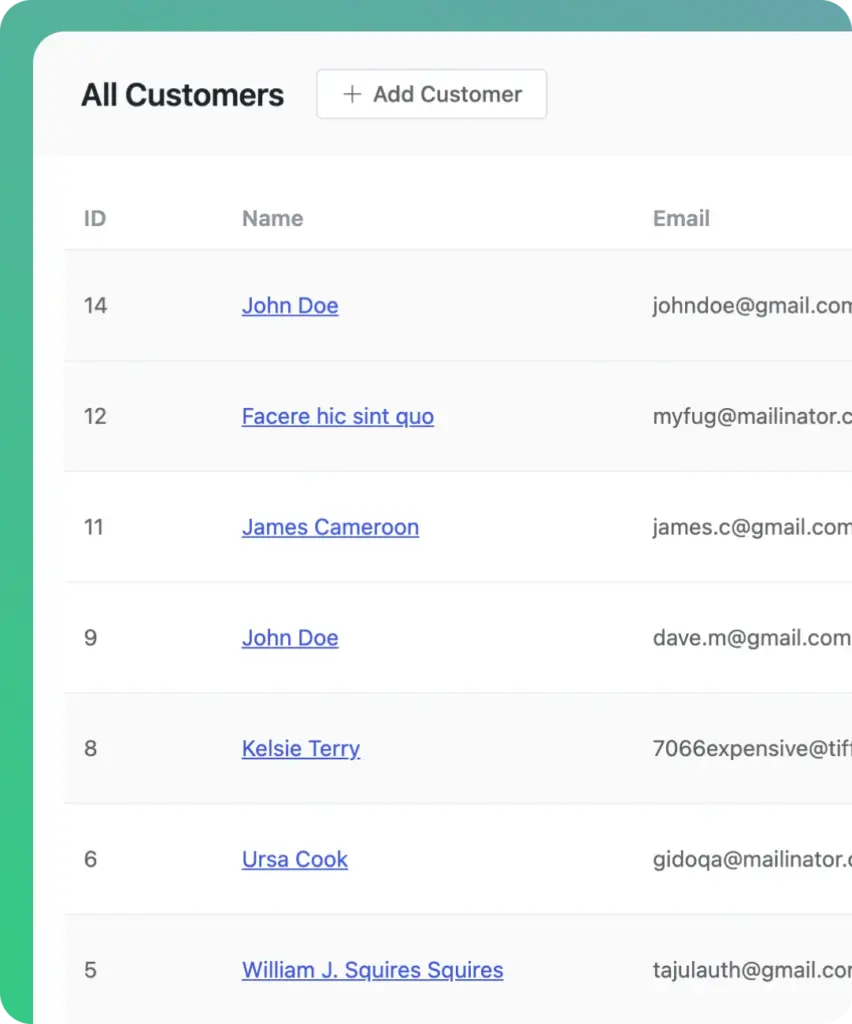The width and height of the screenshot is (852, 1024).
Task: Open John Doe with ID 9
Action: click(x=290, y=638)
